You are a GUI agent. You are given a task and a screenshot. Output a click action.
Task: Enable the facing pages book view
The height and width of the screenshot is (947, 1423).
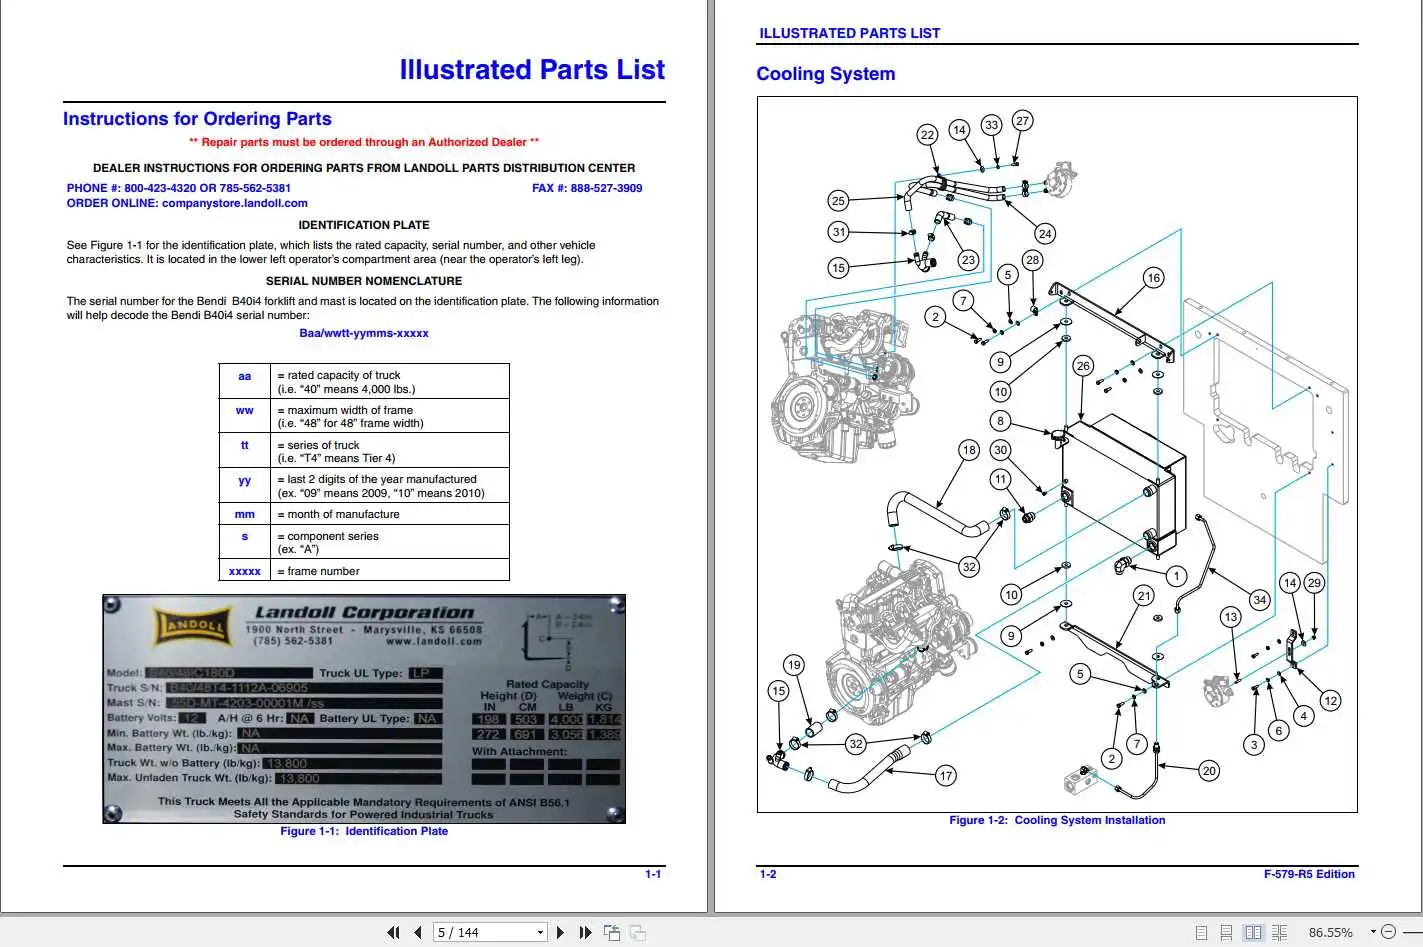point(1253,931)
